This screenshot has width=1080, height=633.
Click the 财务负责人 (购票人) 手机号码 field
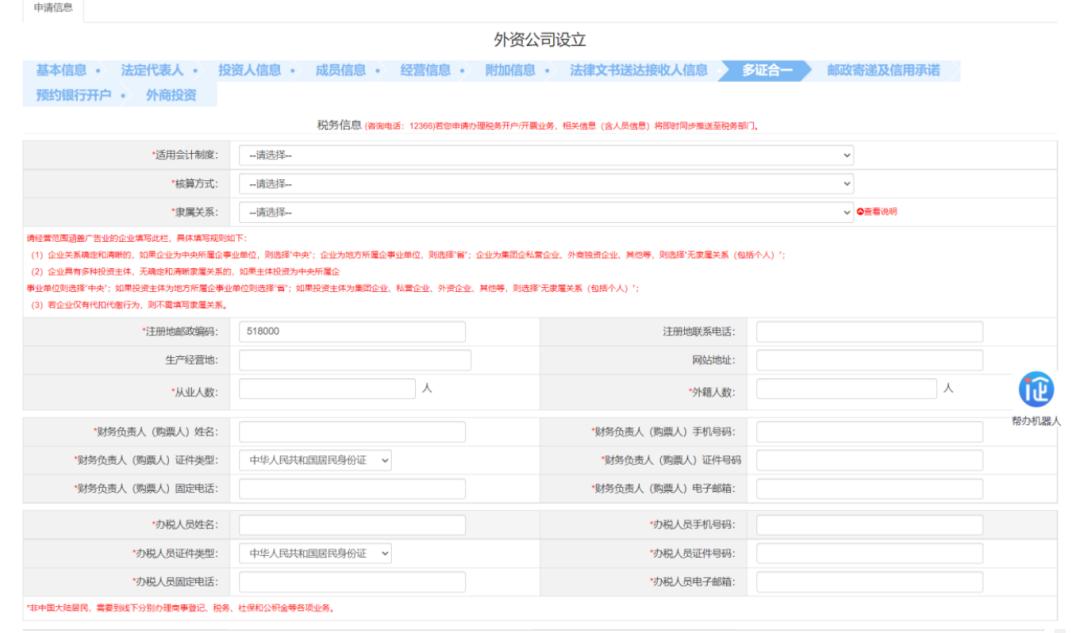point(869,432)
